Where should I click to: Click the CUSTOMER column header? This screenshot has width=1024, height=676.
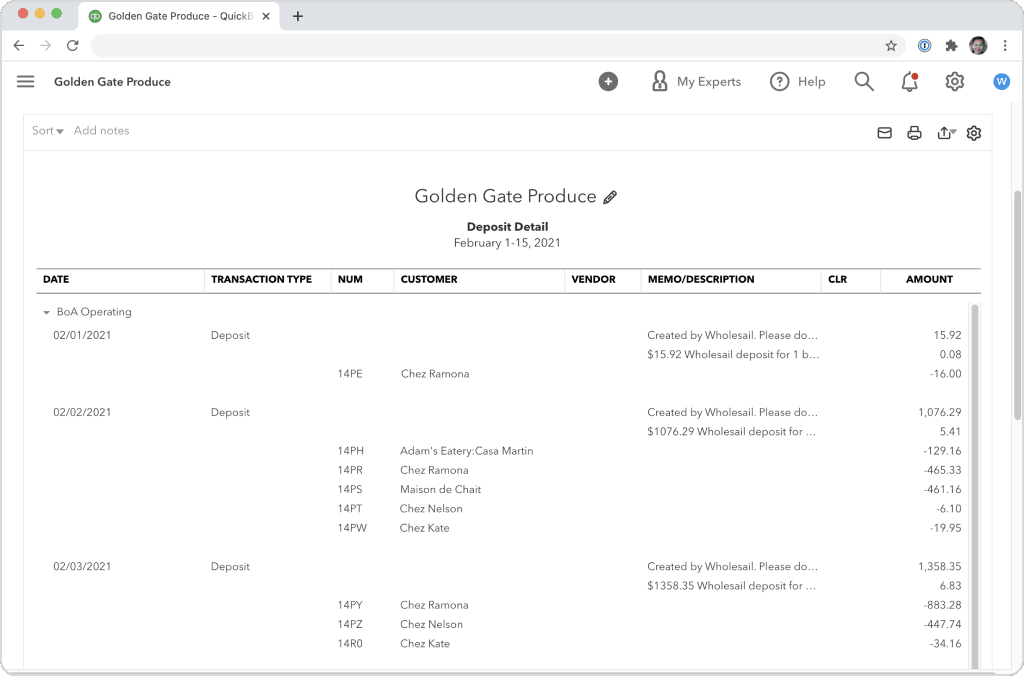[429, 280]
